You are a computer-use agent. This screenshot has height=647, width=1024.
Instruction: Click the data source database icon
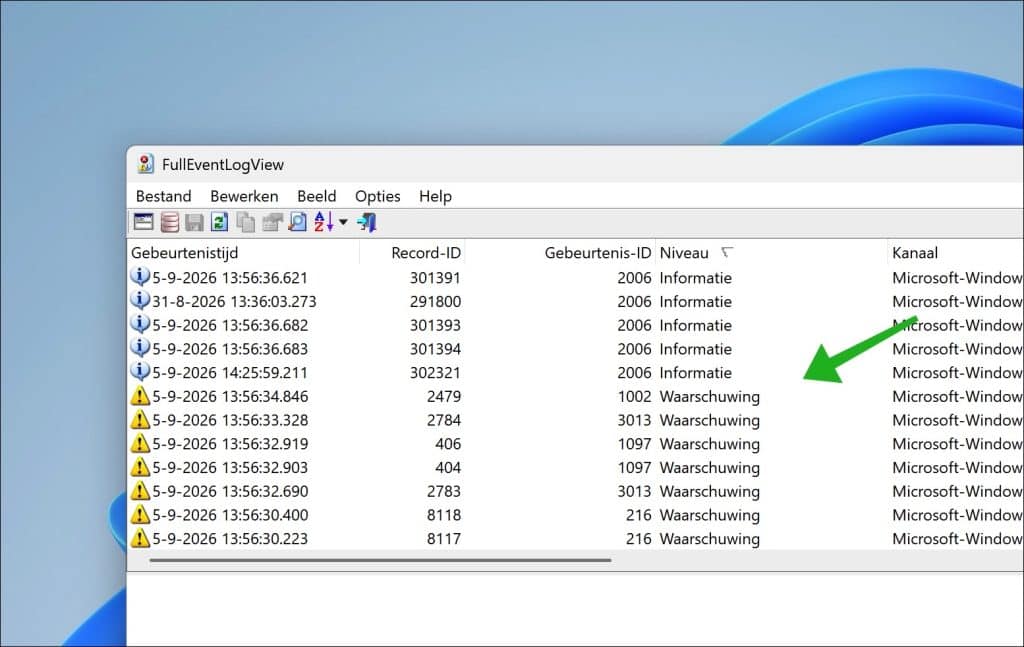point(170,223)
